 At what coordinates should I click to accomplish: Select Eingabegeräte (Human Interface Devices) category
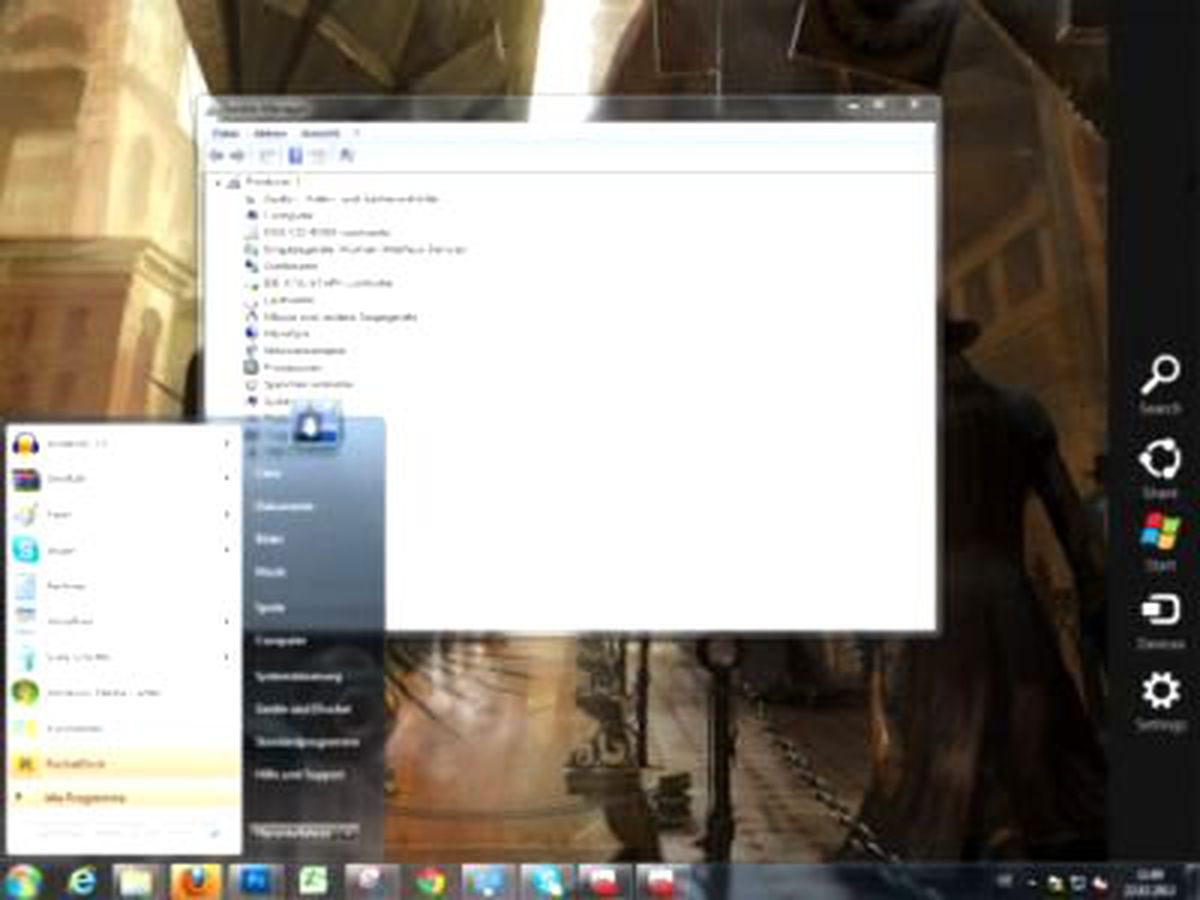365,249
